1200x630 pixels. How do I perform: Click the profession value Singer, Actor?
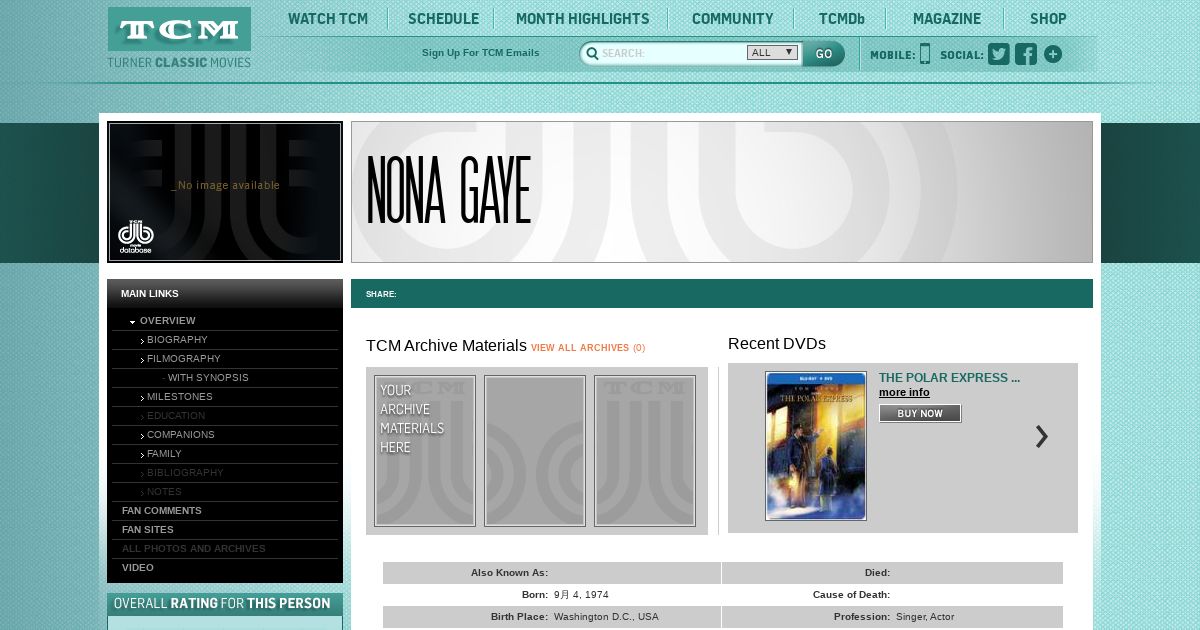tap(925, 617)
